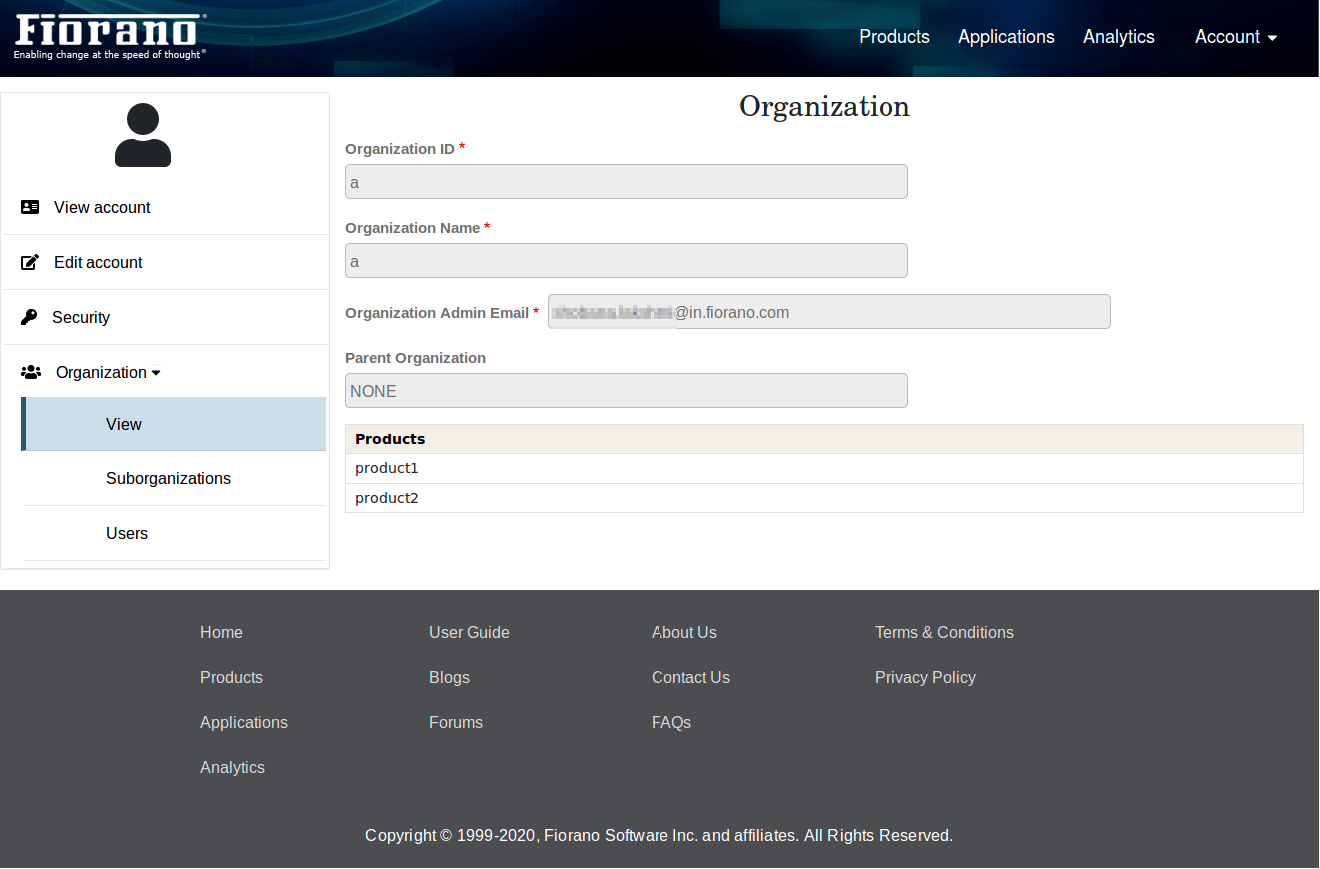Viewport: 1320px width, 869px height.
Task: Open Products in the top navigation
Action: click(x=894, y=37)
